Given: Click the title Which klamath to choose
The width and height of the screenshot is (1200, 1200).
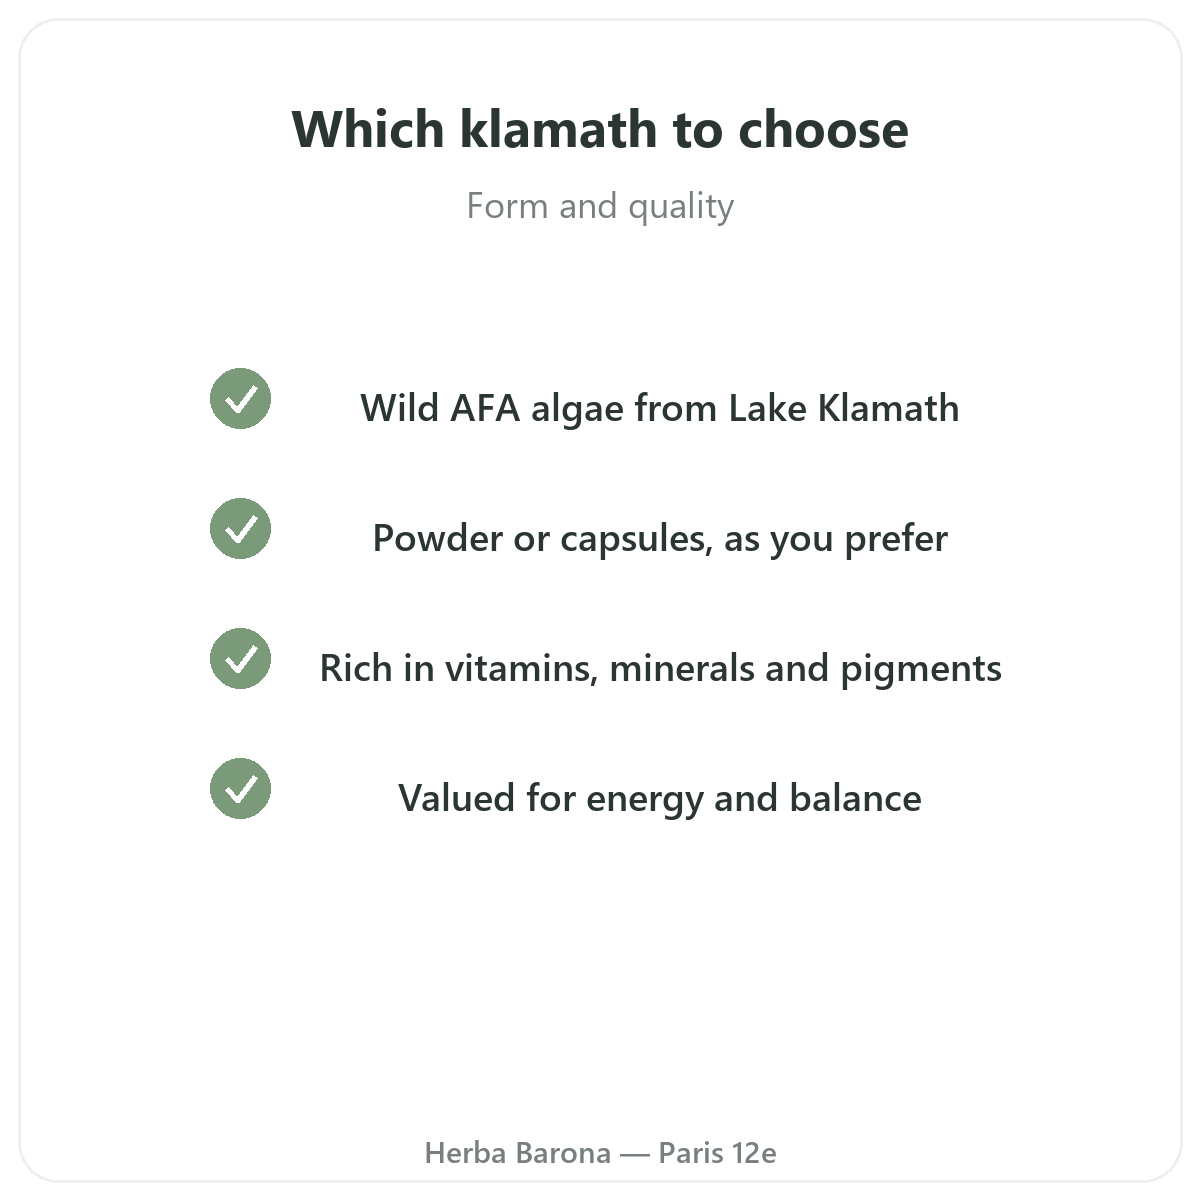Looking at the screenshot, I should 600,129.
